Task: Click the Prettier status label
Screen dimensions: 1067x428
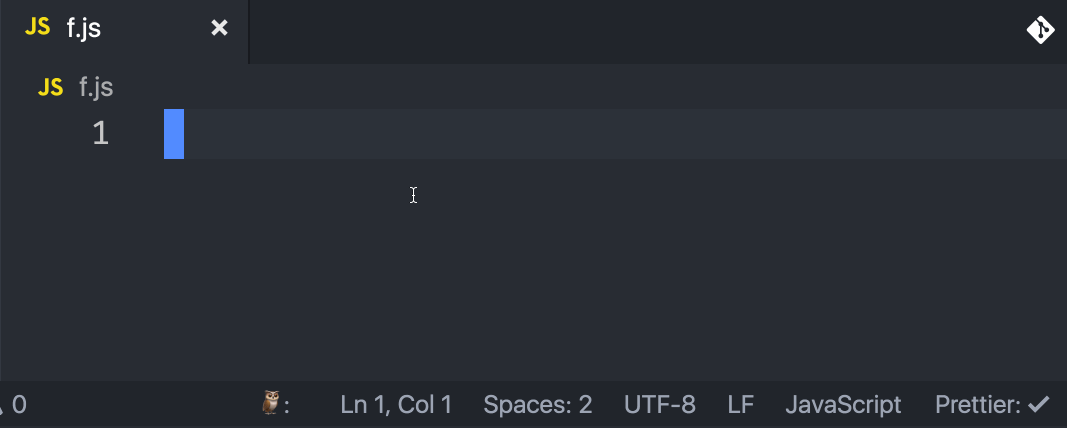Action: 978,405
